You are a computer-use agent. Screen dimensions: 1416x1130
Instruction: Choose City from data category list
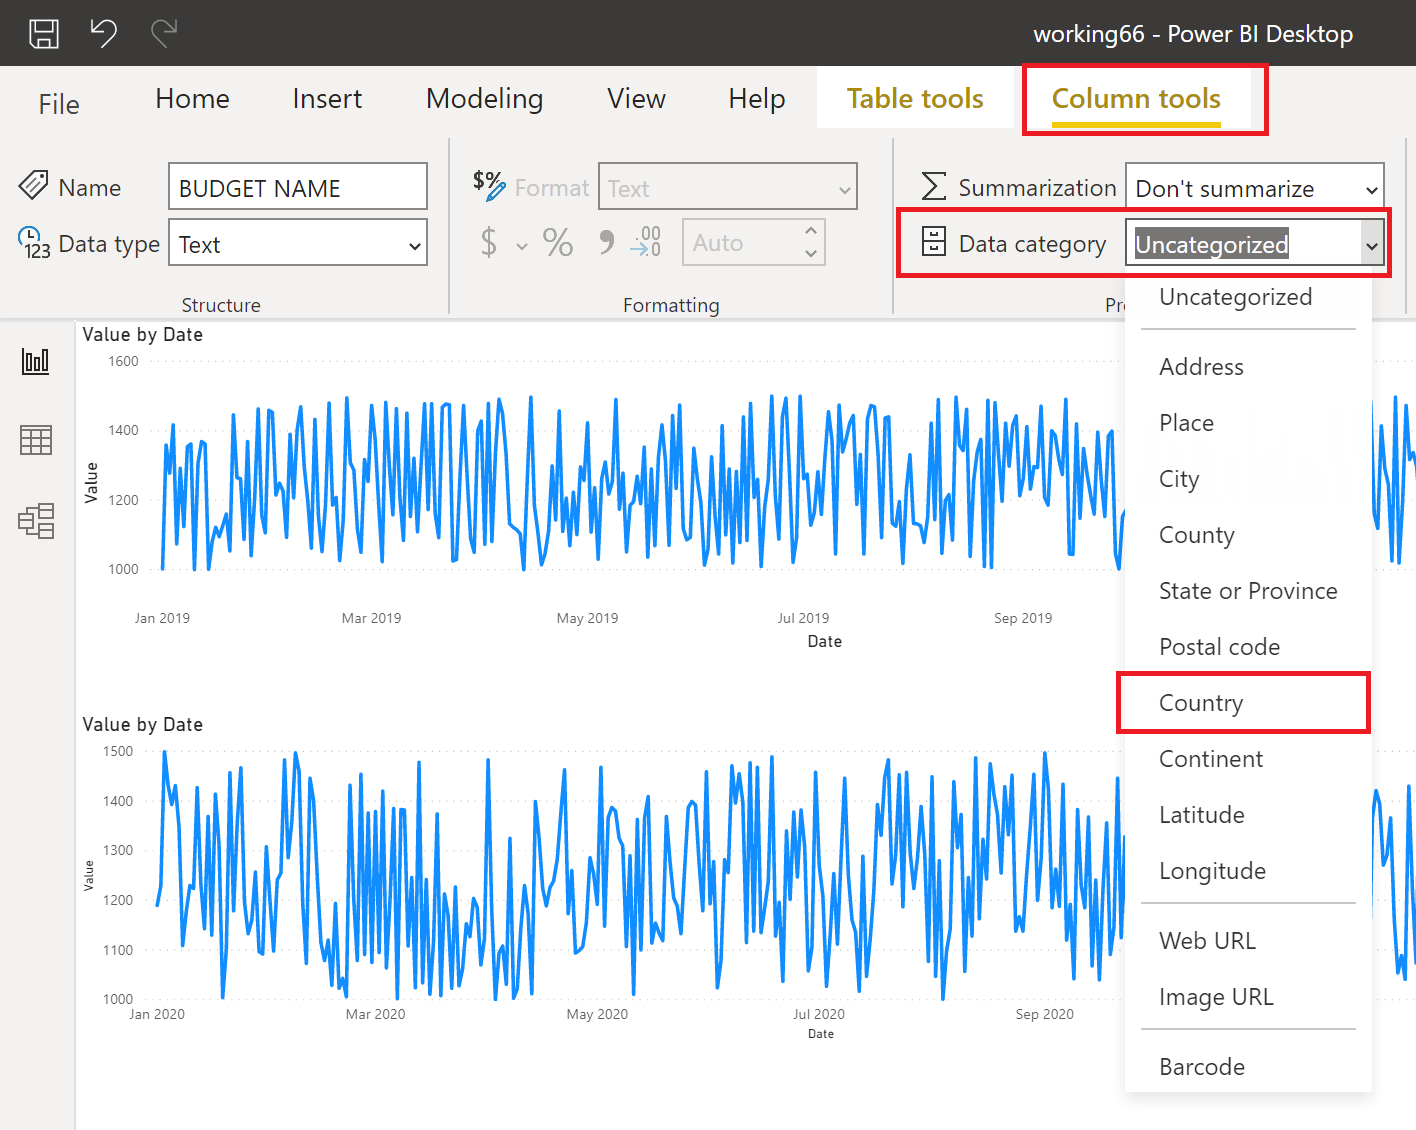click(1248, 479)
